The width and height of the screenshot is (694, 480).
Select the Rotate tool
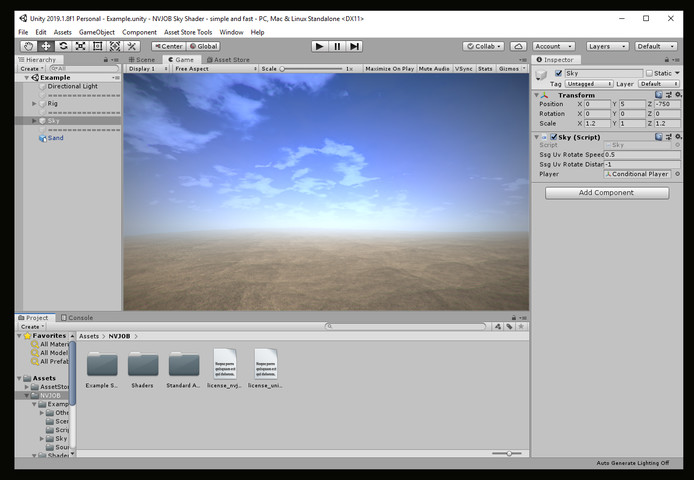click(x=63, y=46)
